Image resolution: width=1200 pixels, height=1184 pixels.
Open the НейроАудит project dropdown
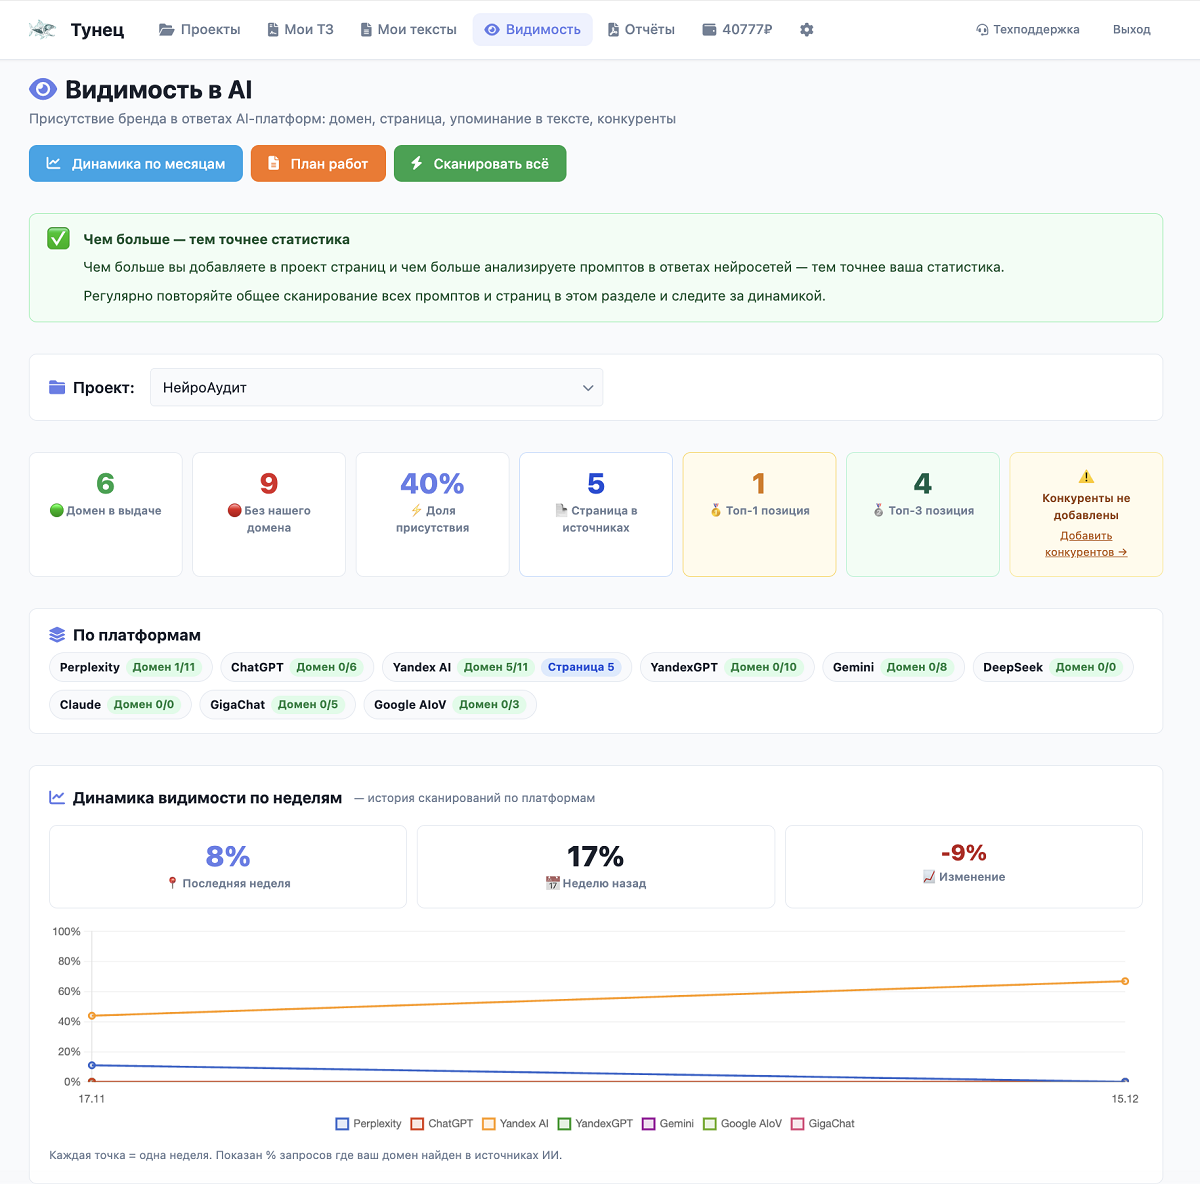pyautogui.click(x=376, y=388)
